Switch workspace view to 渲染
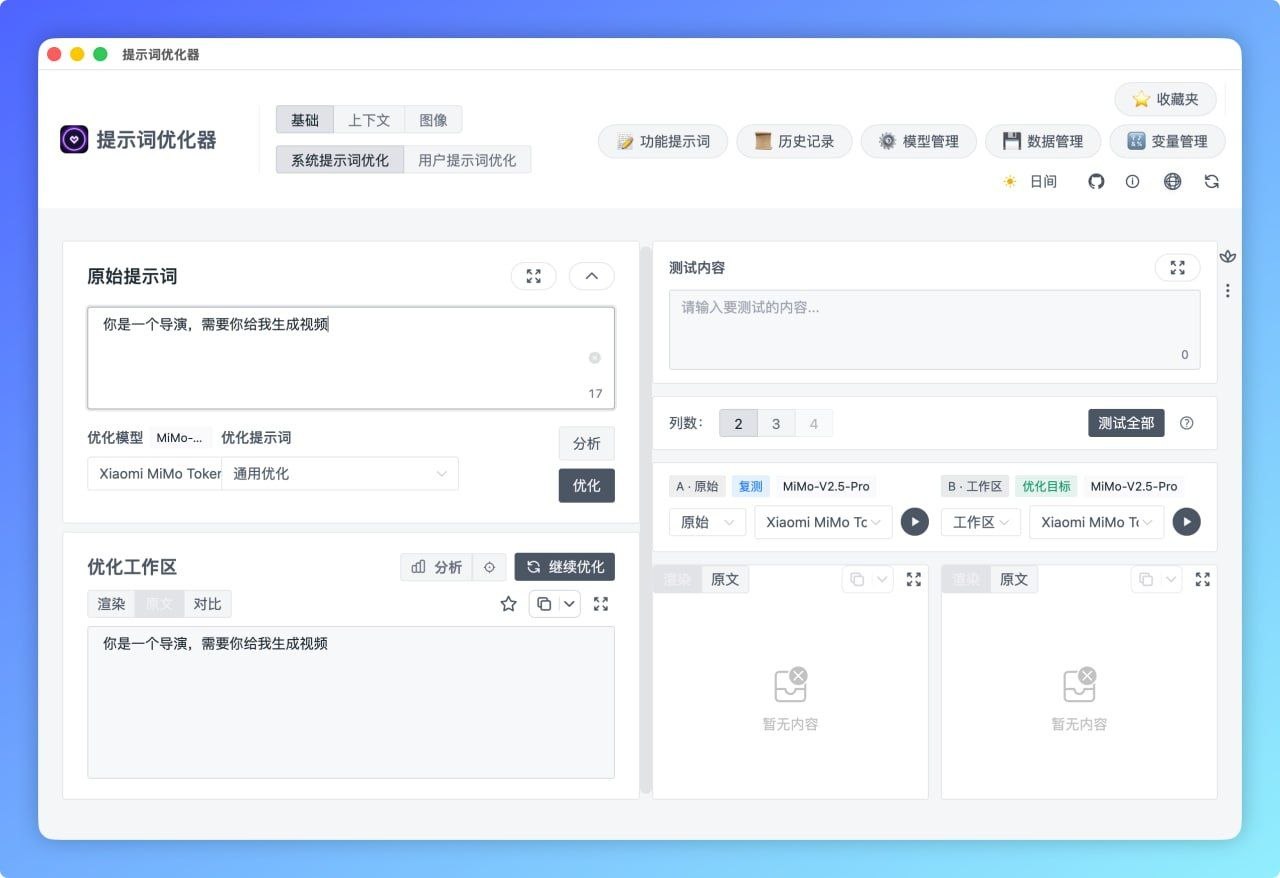 (111, 604)
